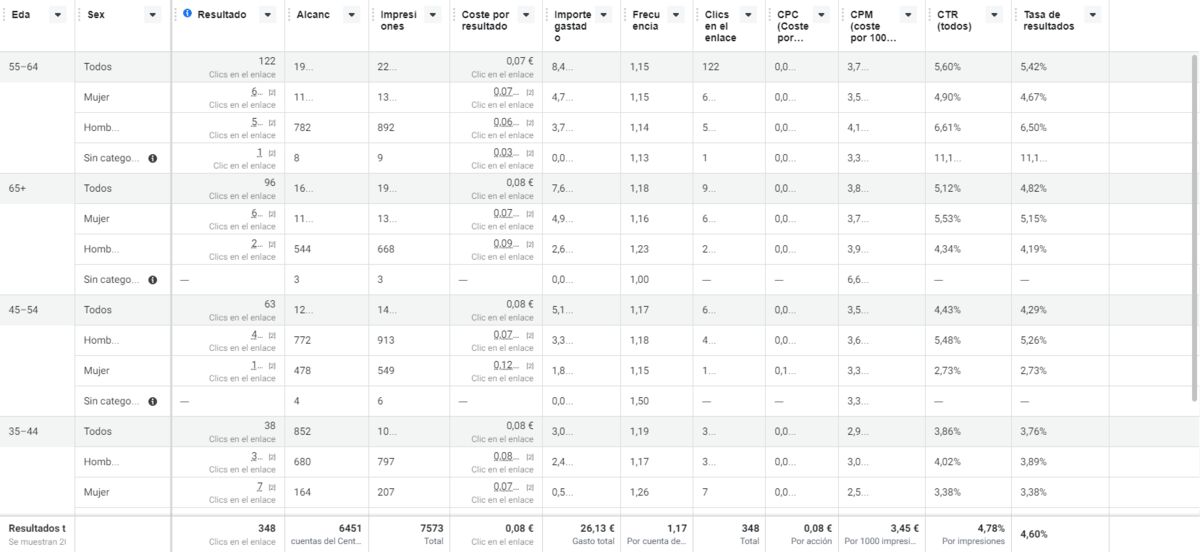The height and width of the screenshot is (552, 1200).
Task: Click info icon on 55–64 Sin categorizar row
Action: point(152,158)
